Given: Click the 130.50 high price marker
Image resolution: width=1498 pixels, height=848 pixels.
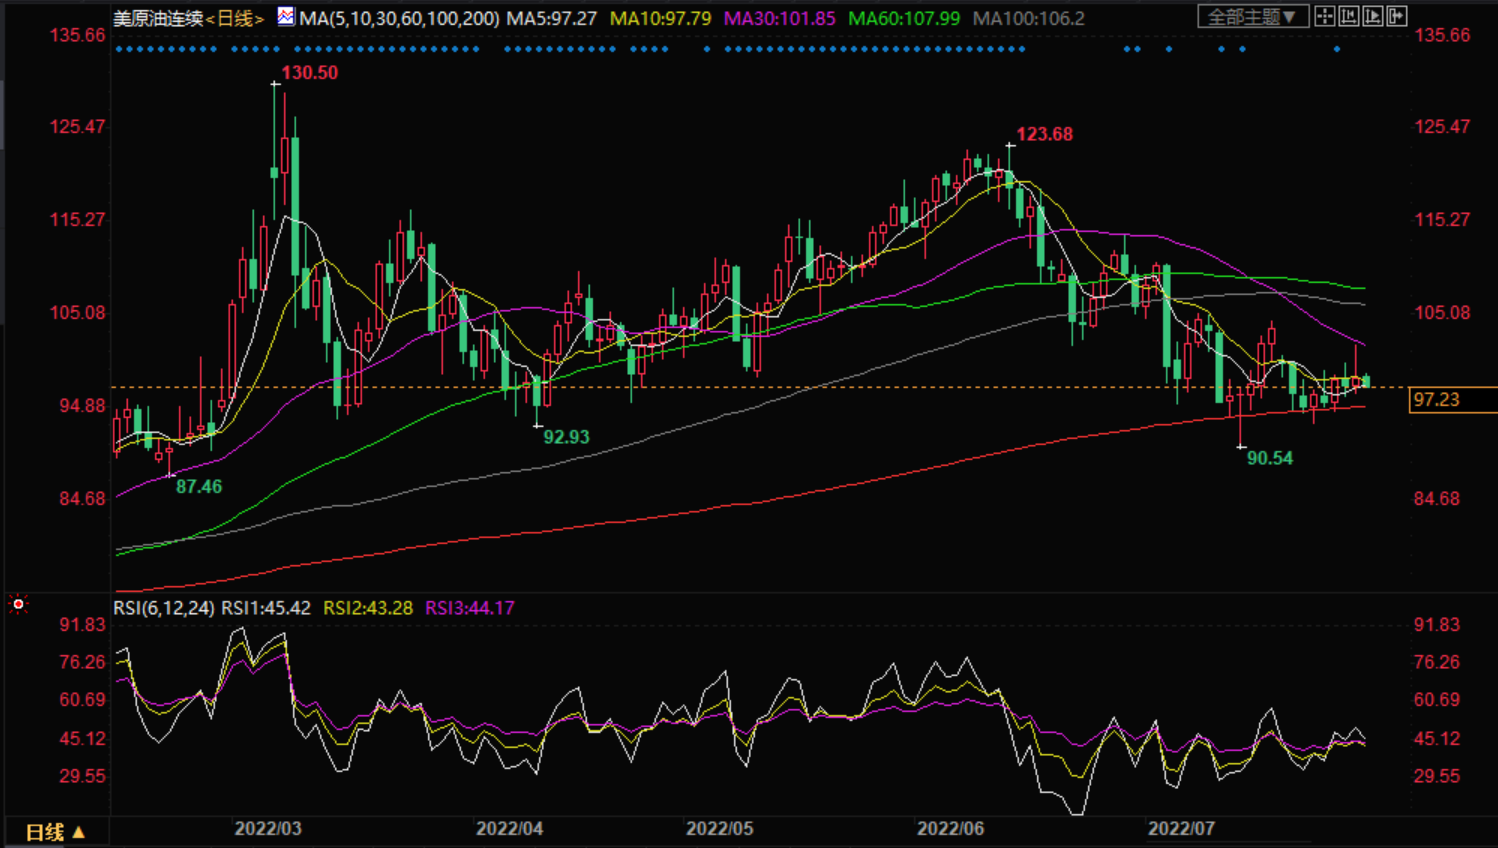Looking at the screenshot, I should (x=309, y=73).
